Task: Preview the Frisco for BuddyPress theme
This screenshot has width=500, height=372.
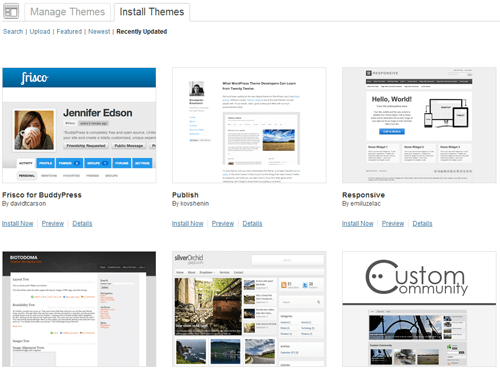Action: [x=53, y=223]
